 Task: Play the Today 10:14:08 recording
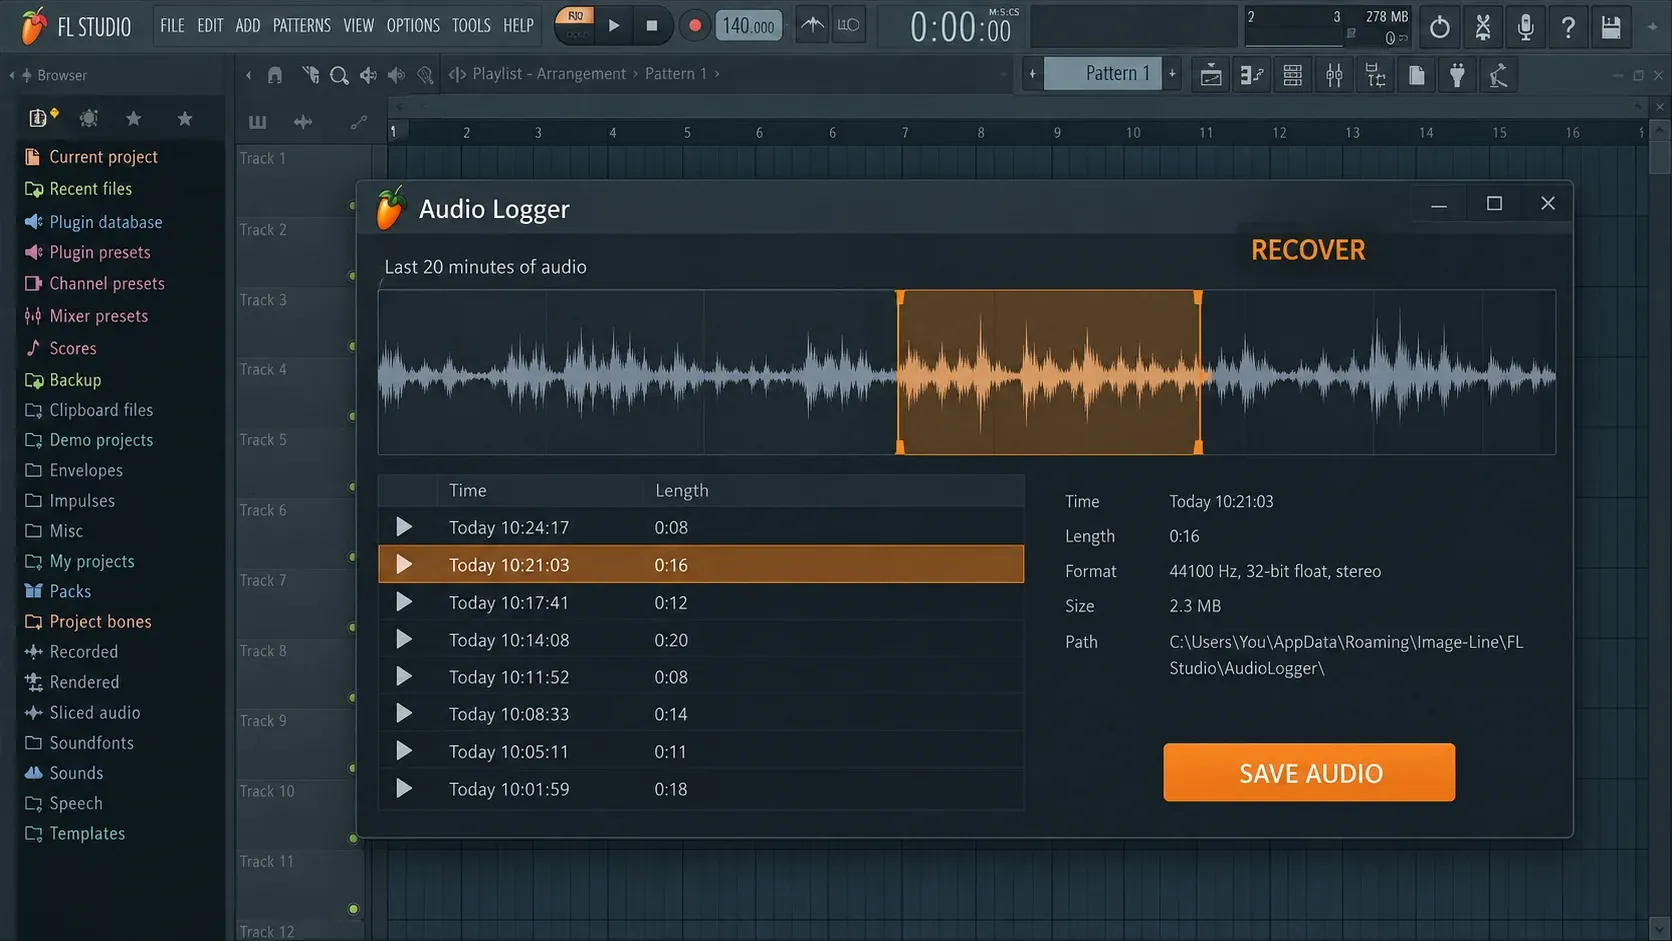pos(404,639)
